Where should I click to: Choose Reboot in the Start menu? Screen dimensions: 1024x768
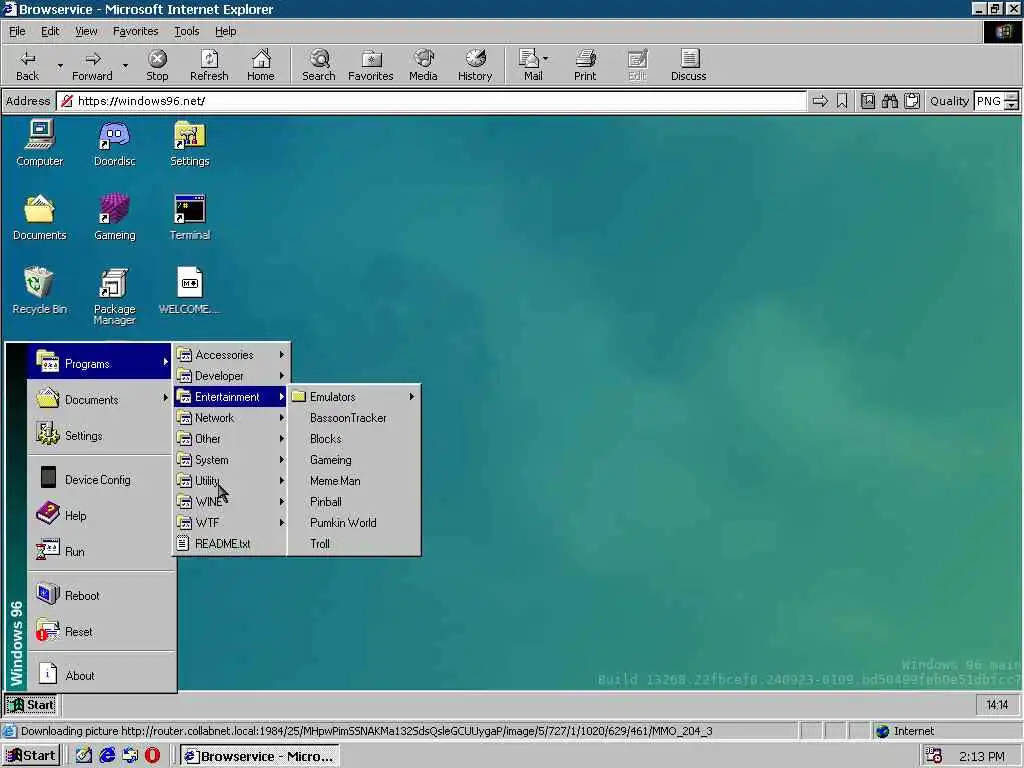click(x=101, y=595)
